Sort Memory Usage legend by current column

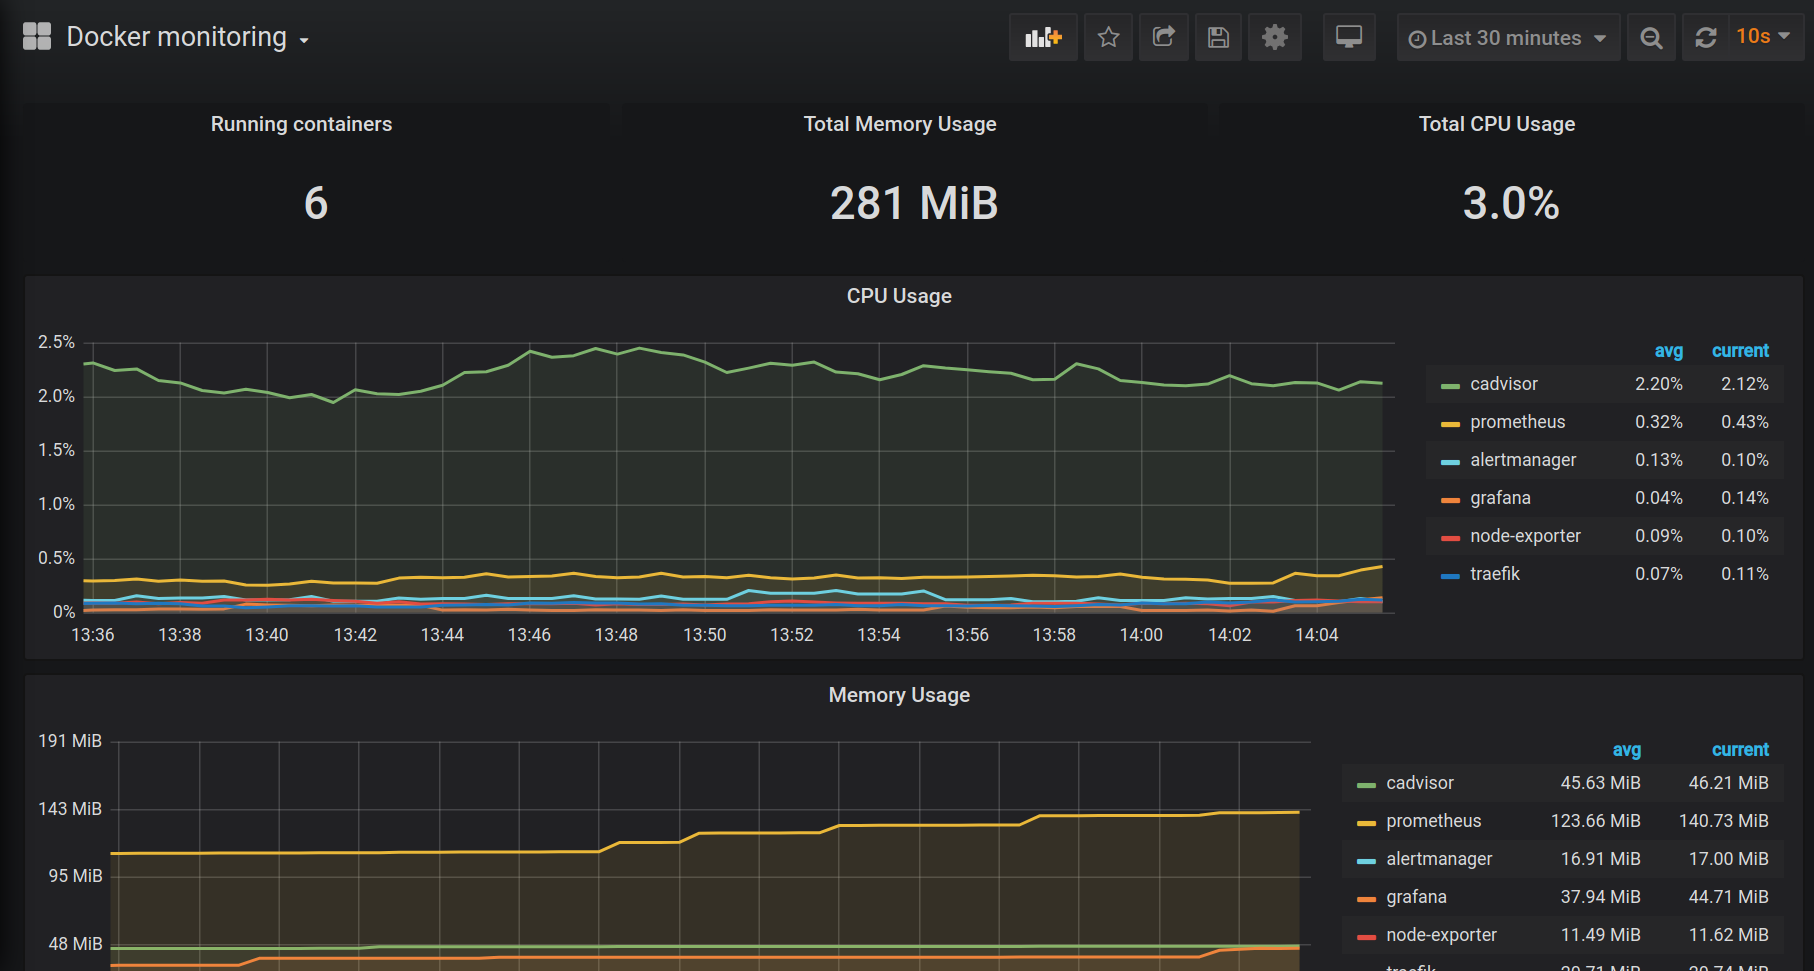click(x=1740, y=750)
